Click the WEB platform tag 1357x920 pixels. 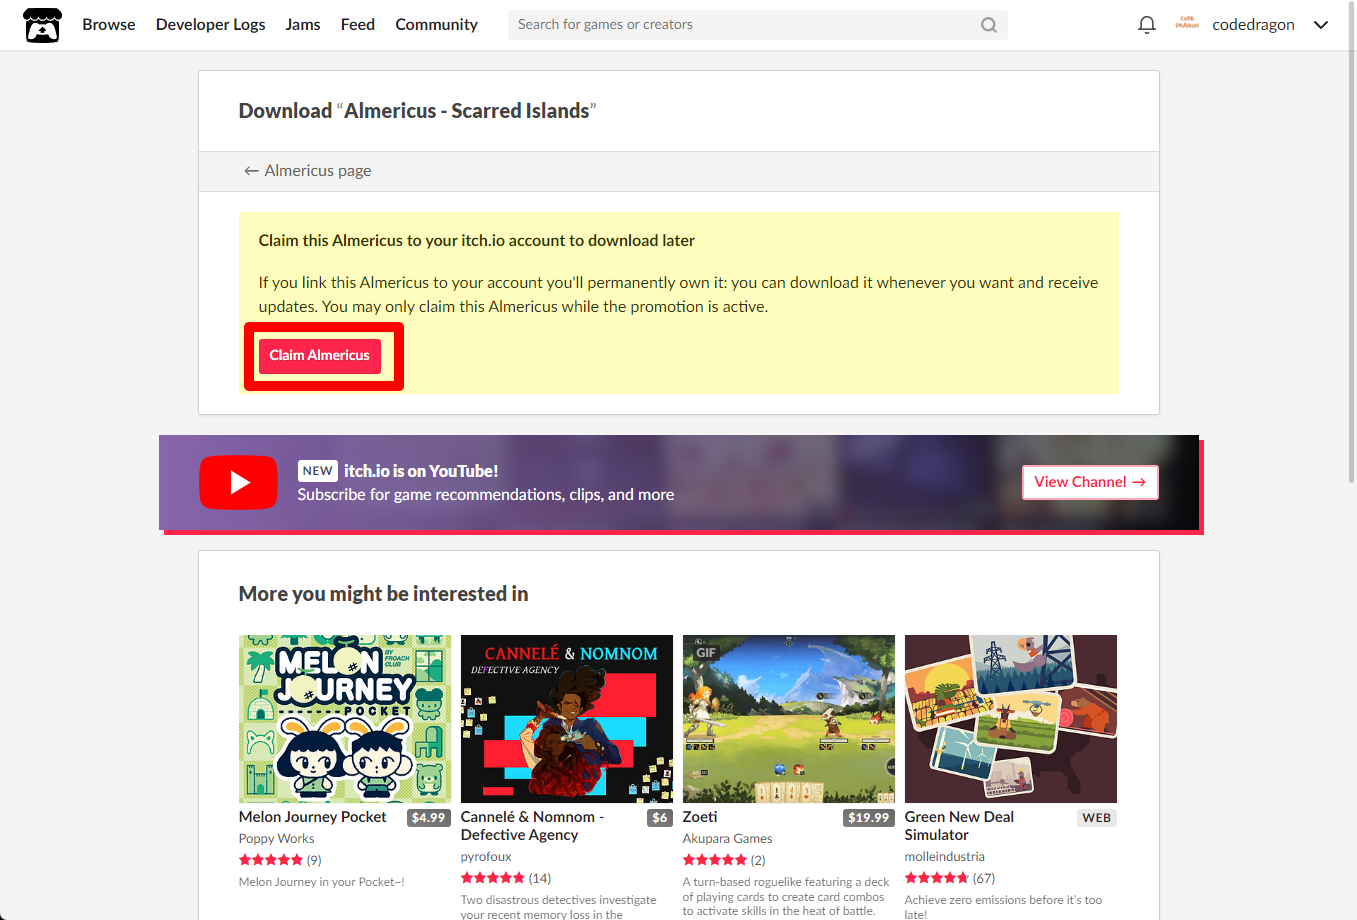pyautogui.click(x=1097, y=818)
